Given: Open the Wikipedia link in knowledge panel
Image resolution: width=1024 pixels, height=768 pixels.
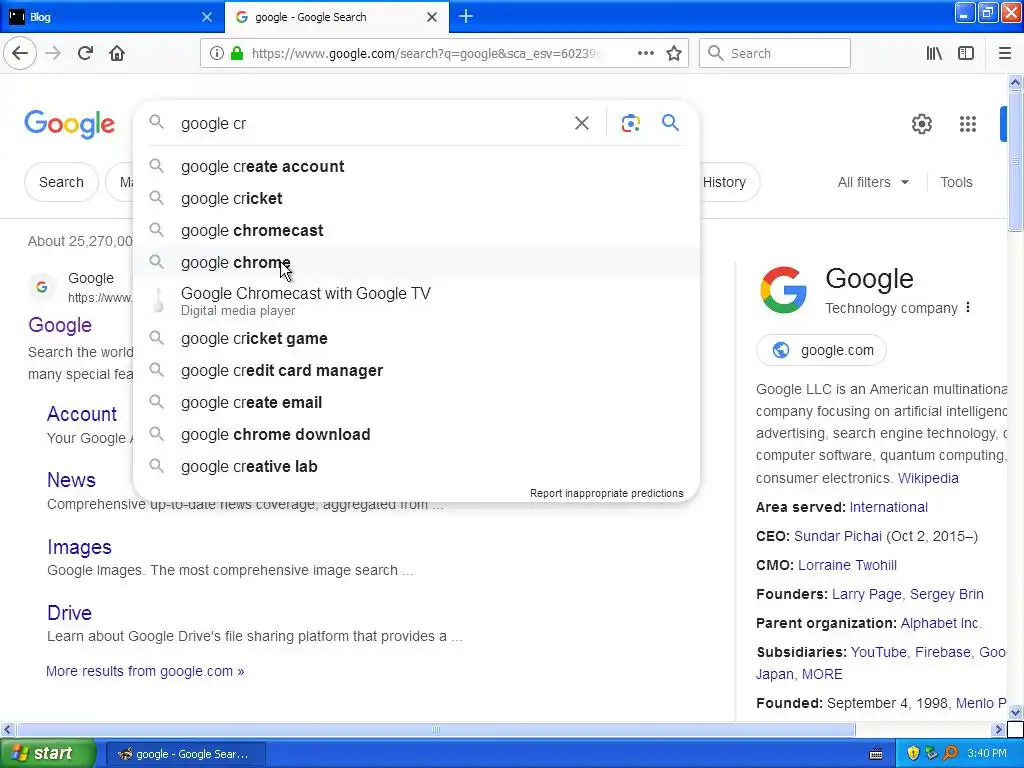Looking at the screenshot, I should click(x=928, y=478).
